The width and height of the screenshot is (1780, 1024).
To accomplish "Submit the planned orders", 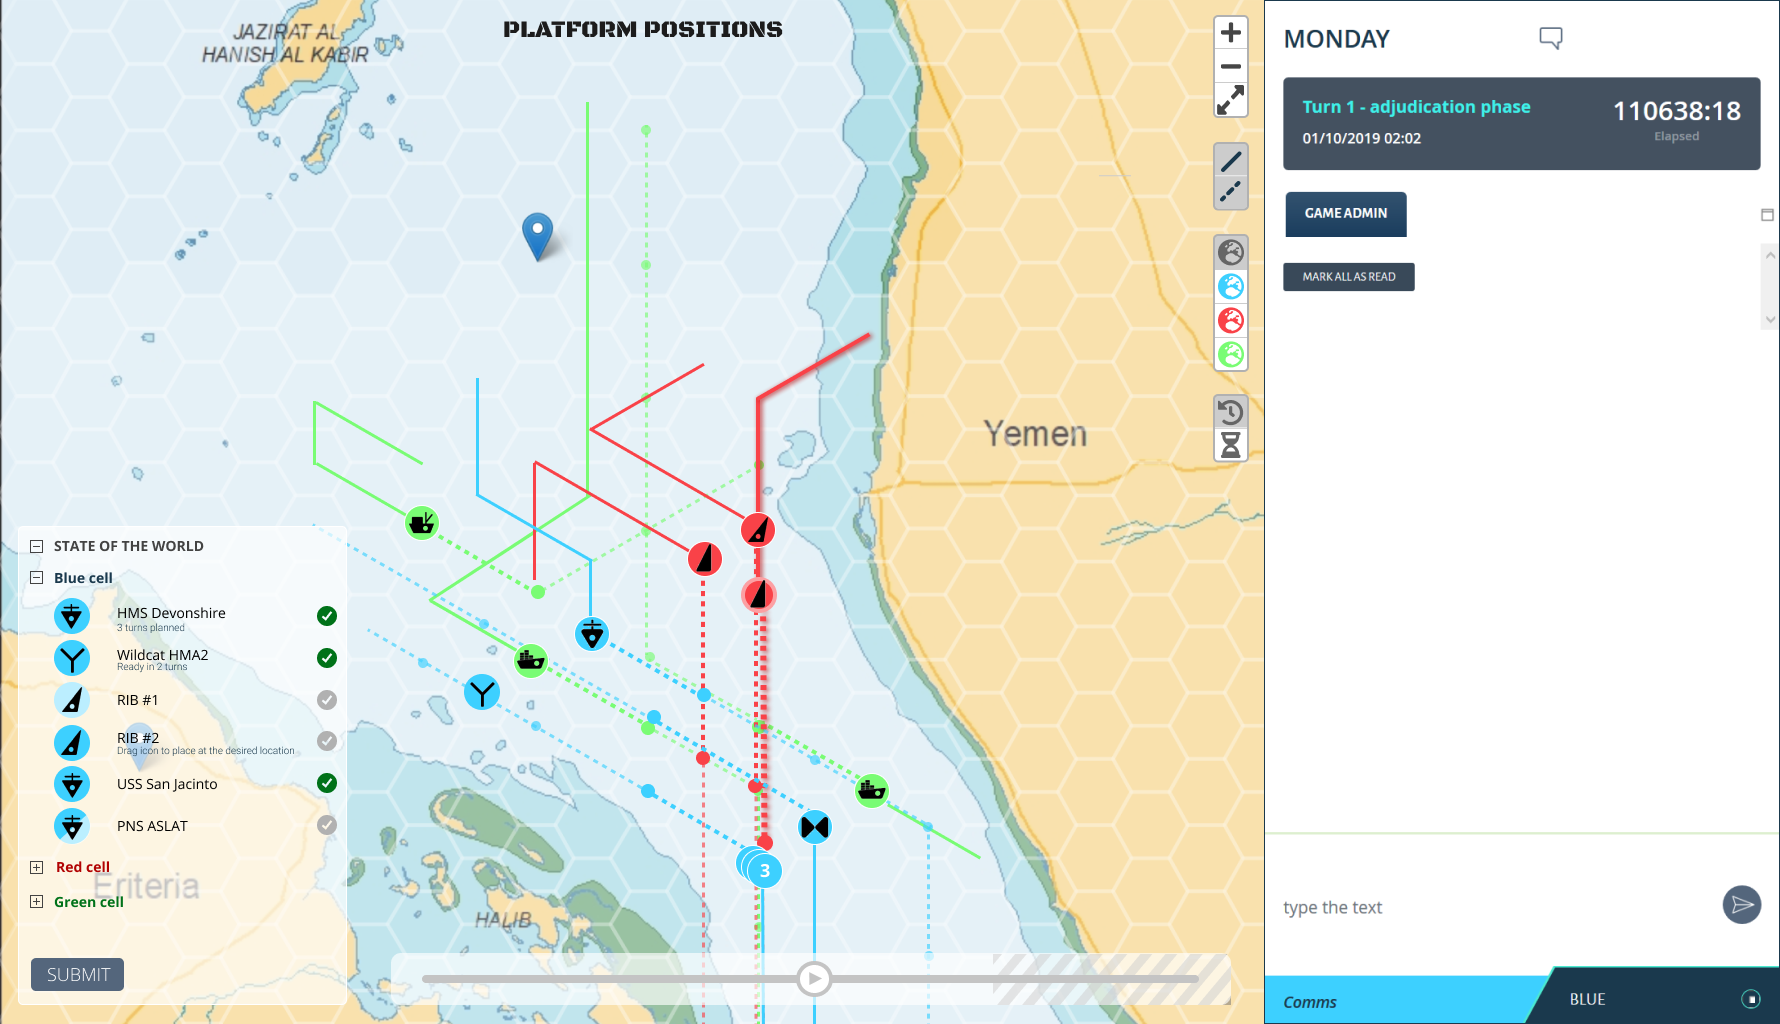I will [x=78, y=974].
